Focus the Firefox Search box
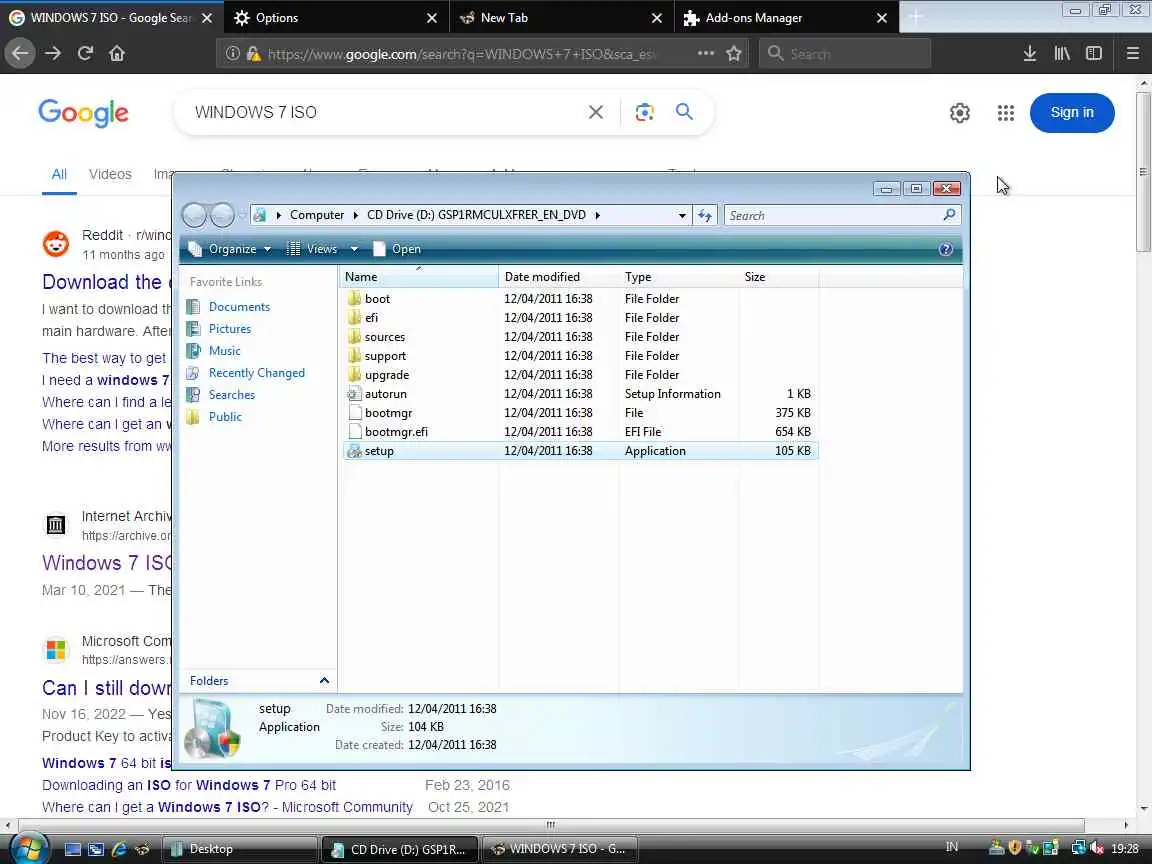 point(845,53)
